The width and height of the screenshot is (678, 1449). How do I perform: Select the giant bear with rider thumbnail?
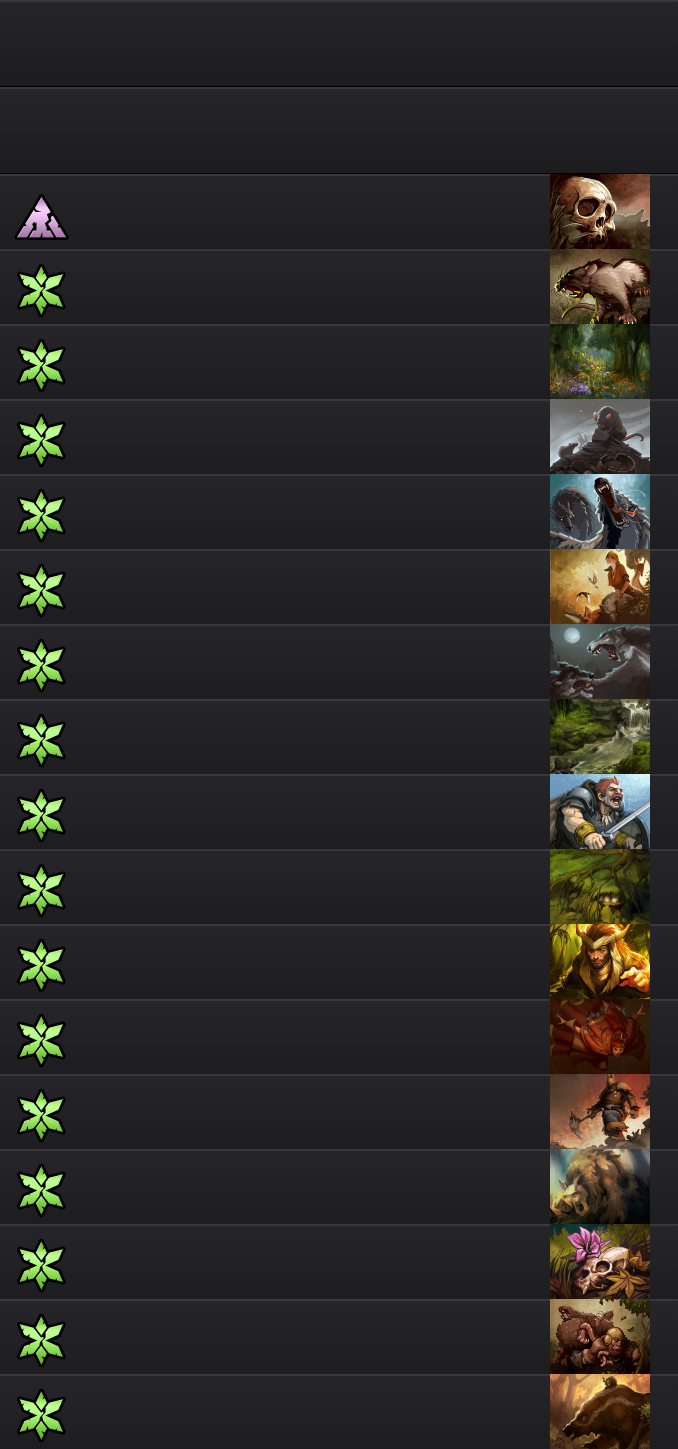click(x=600, y=1412)
